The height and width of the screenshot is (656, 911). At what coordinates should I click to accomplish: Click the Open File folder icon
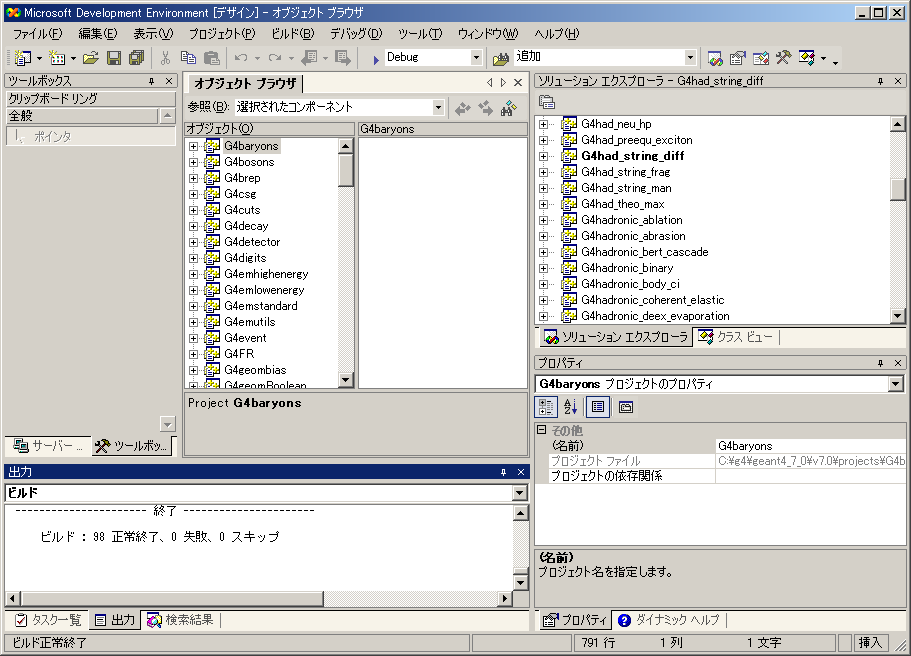(x=91, y=58)
